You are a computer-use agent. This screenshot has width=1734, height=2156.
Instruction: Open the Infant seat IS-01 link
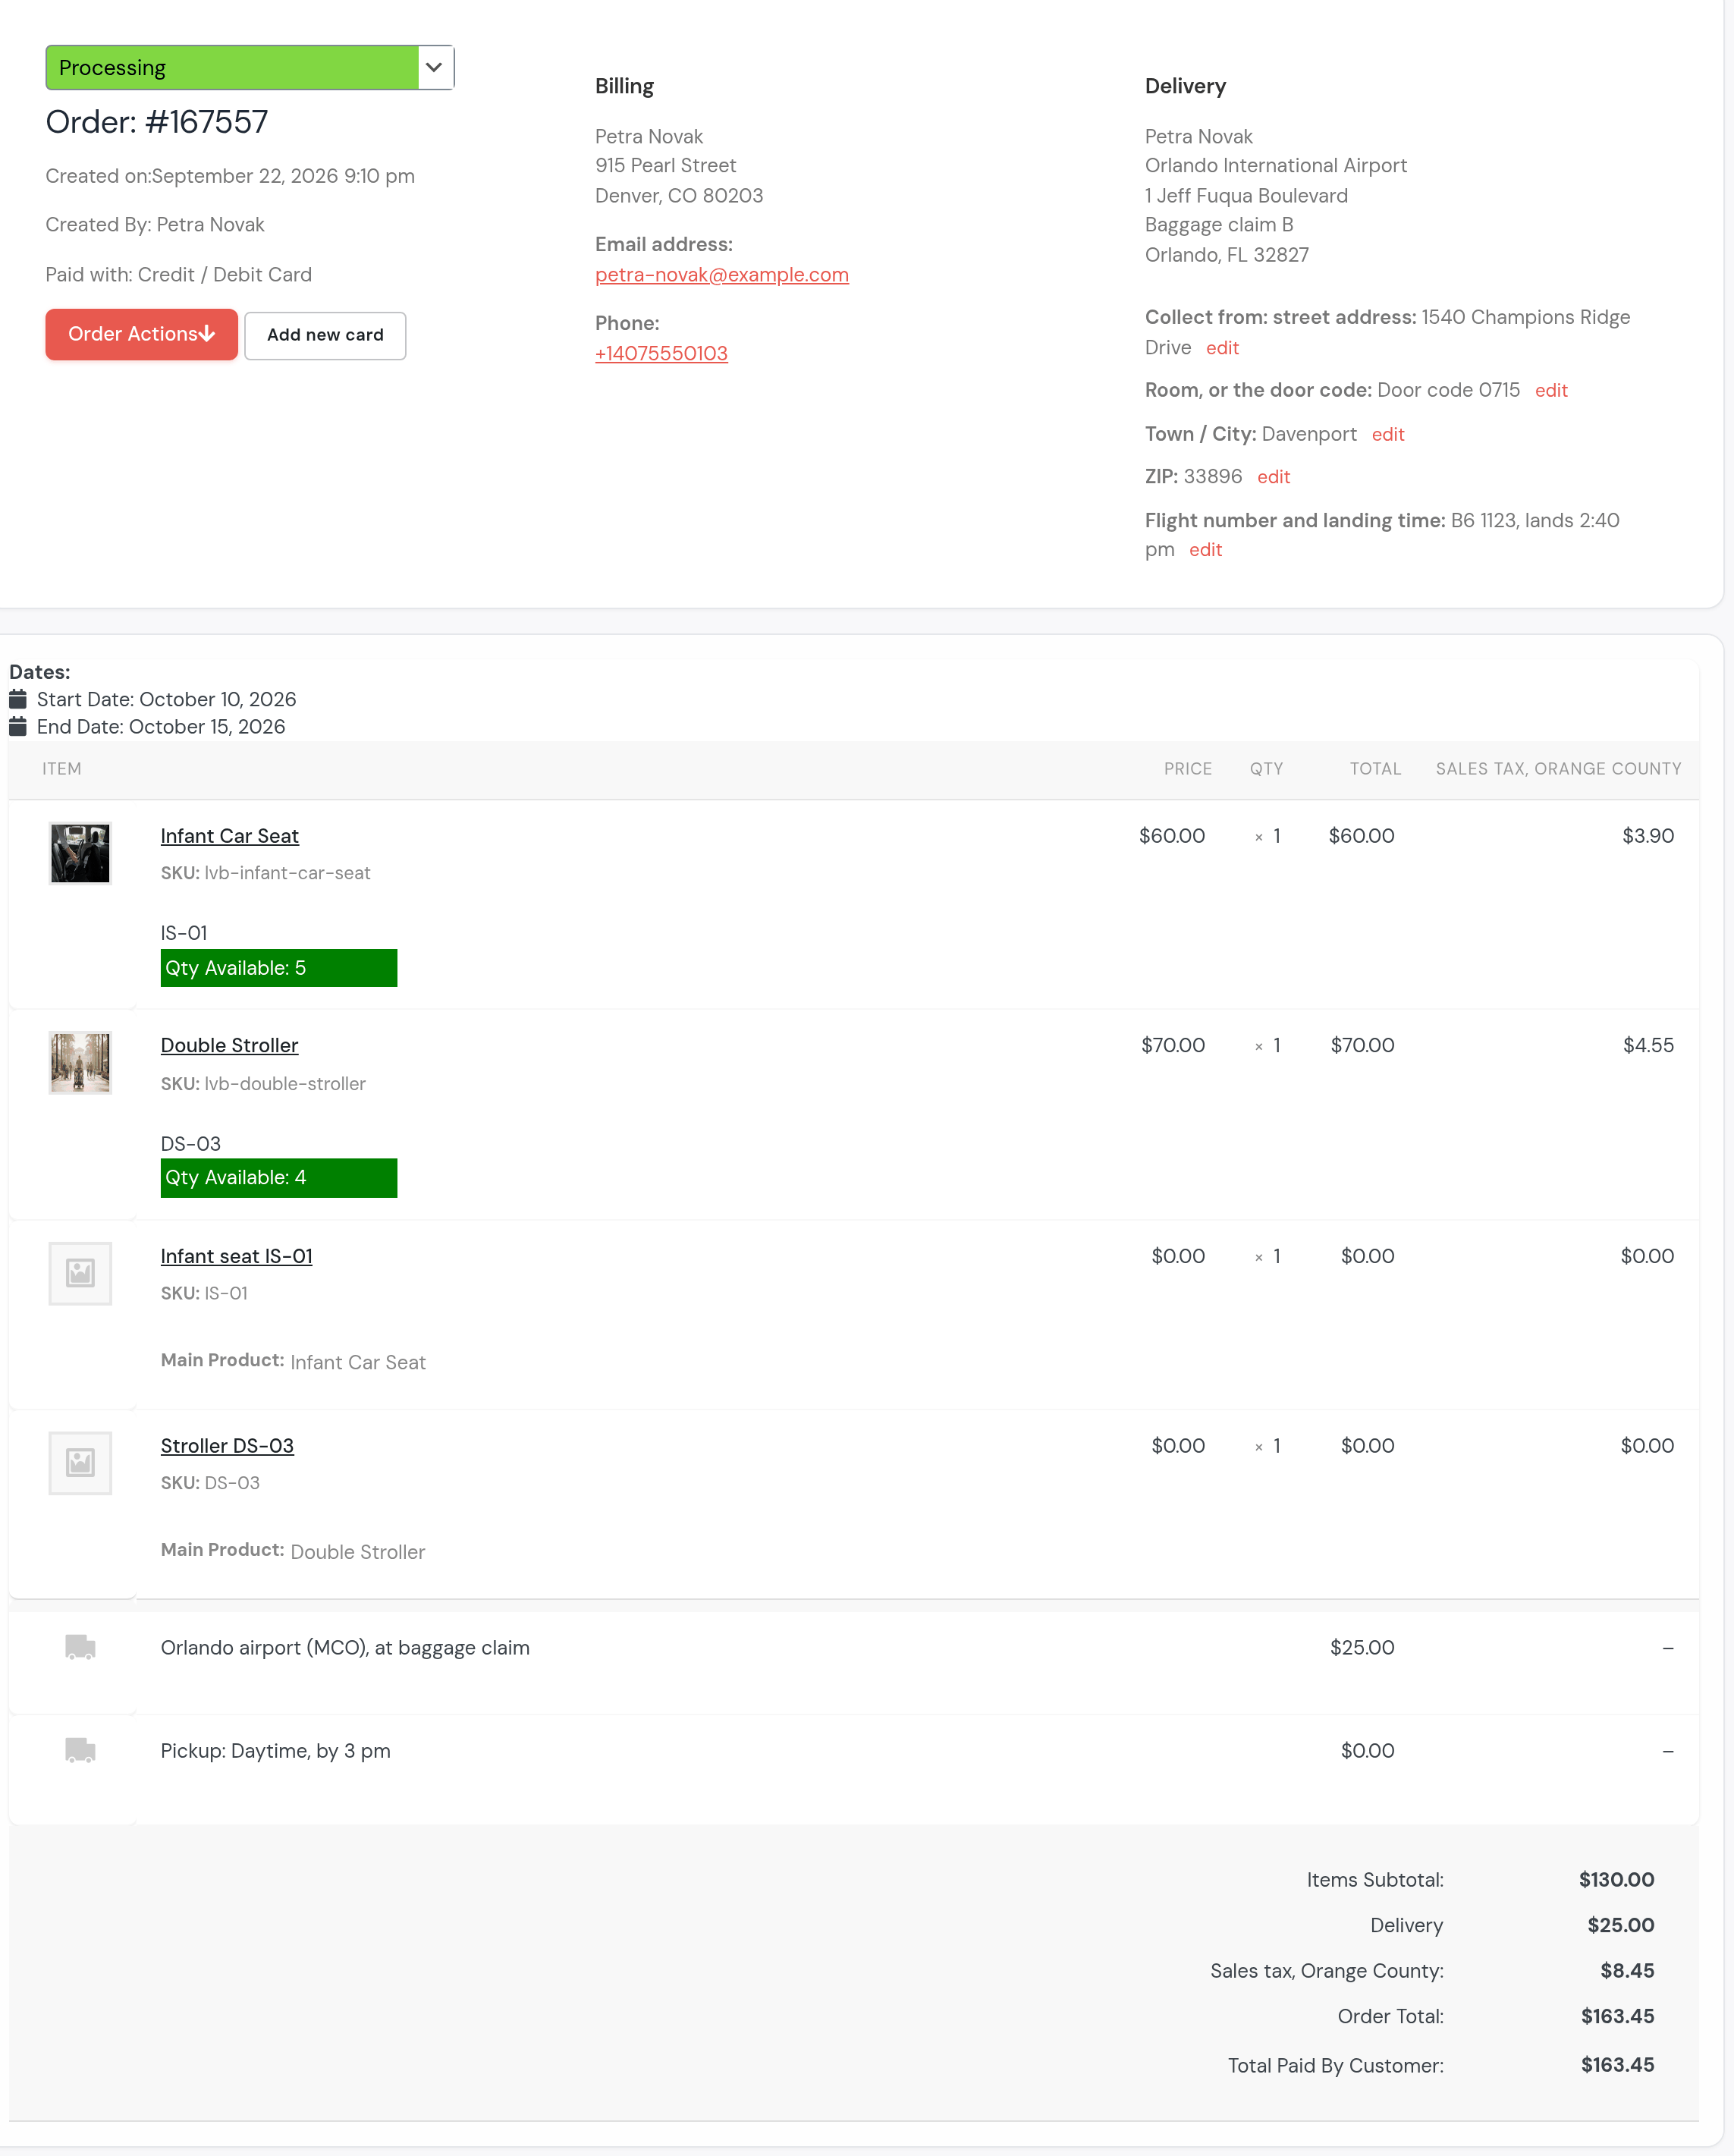tap(236, 1256)
